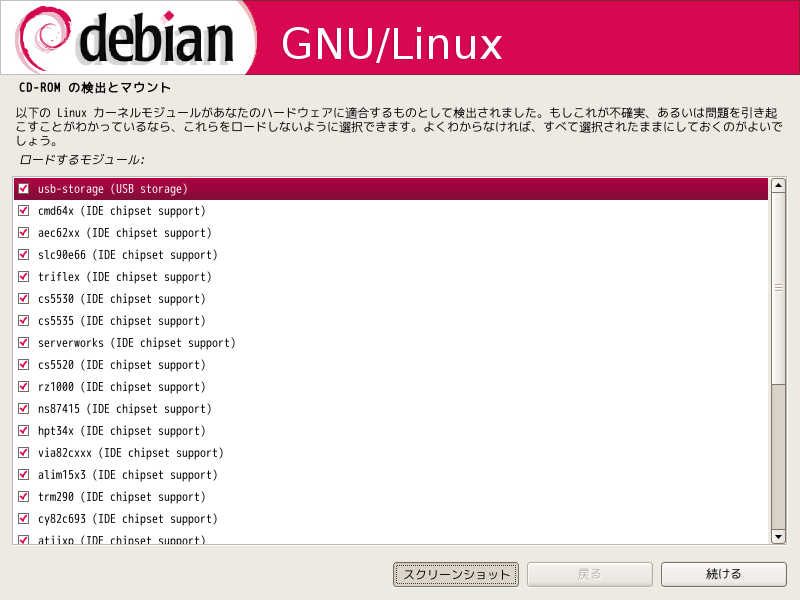Toggle the cs5530 module checkbox
Viewport: 800px width, 600px height.
tap(23, 298)
